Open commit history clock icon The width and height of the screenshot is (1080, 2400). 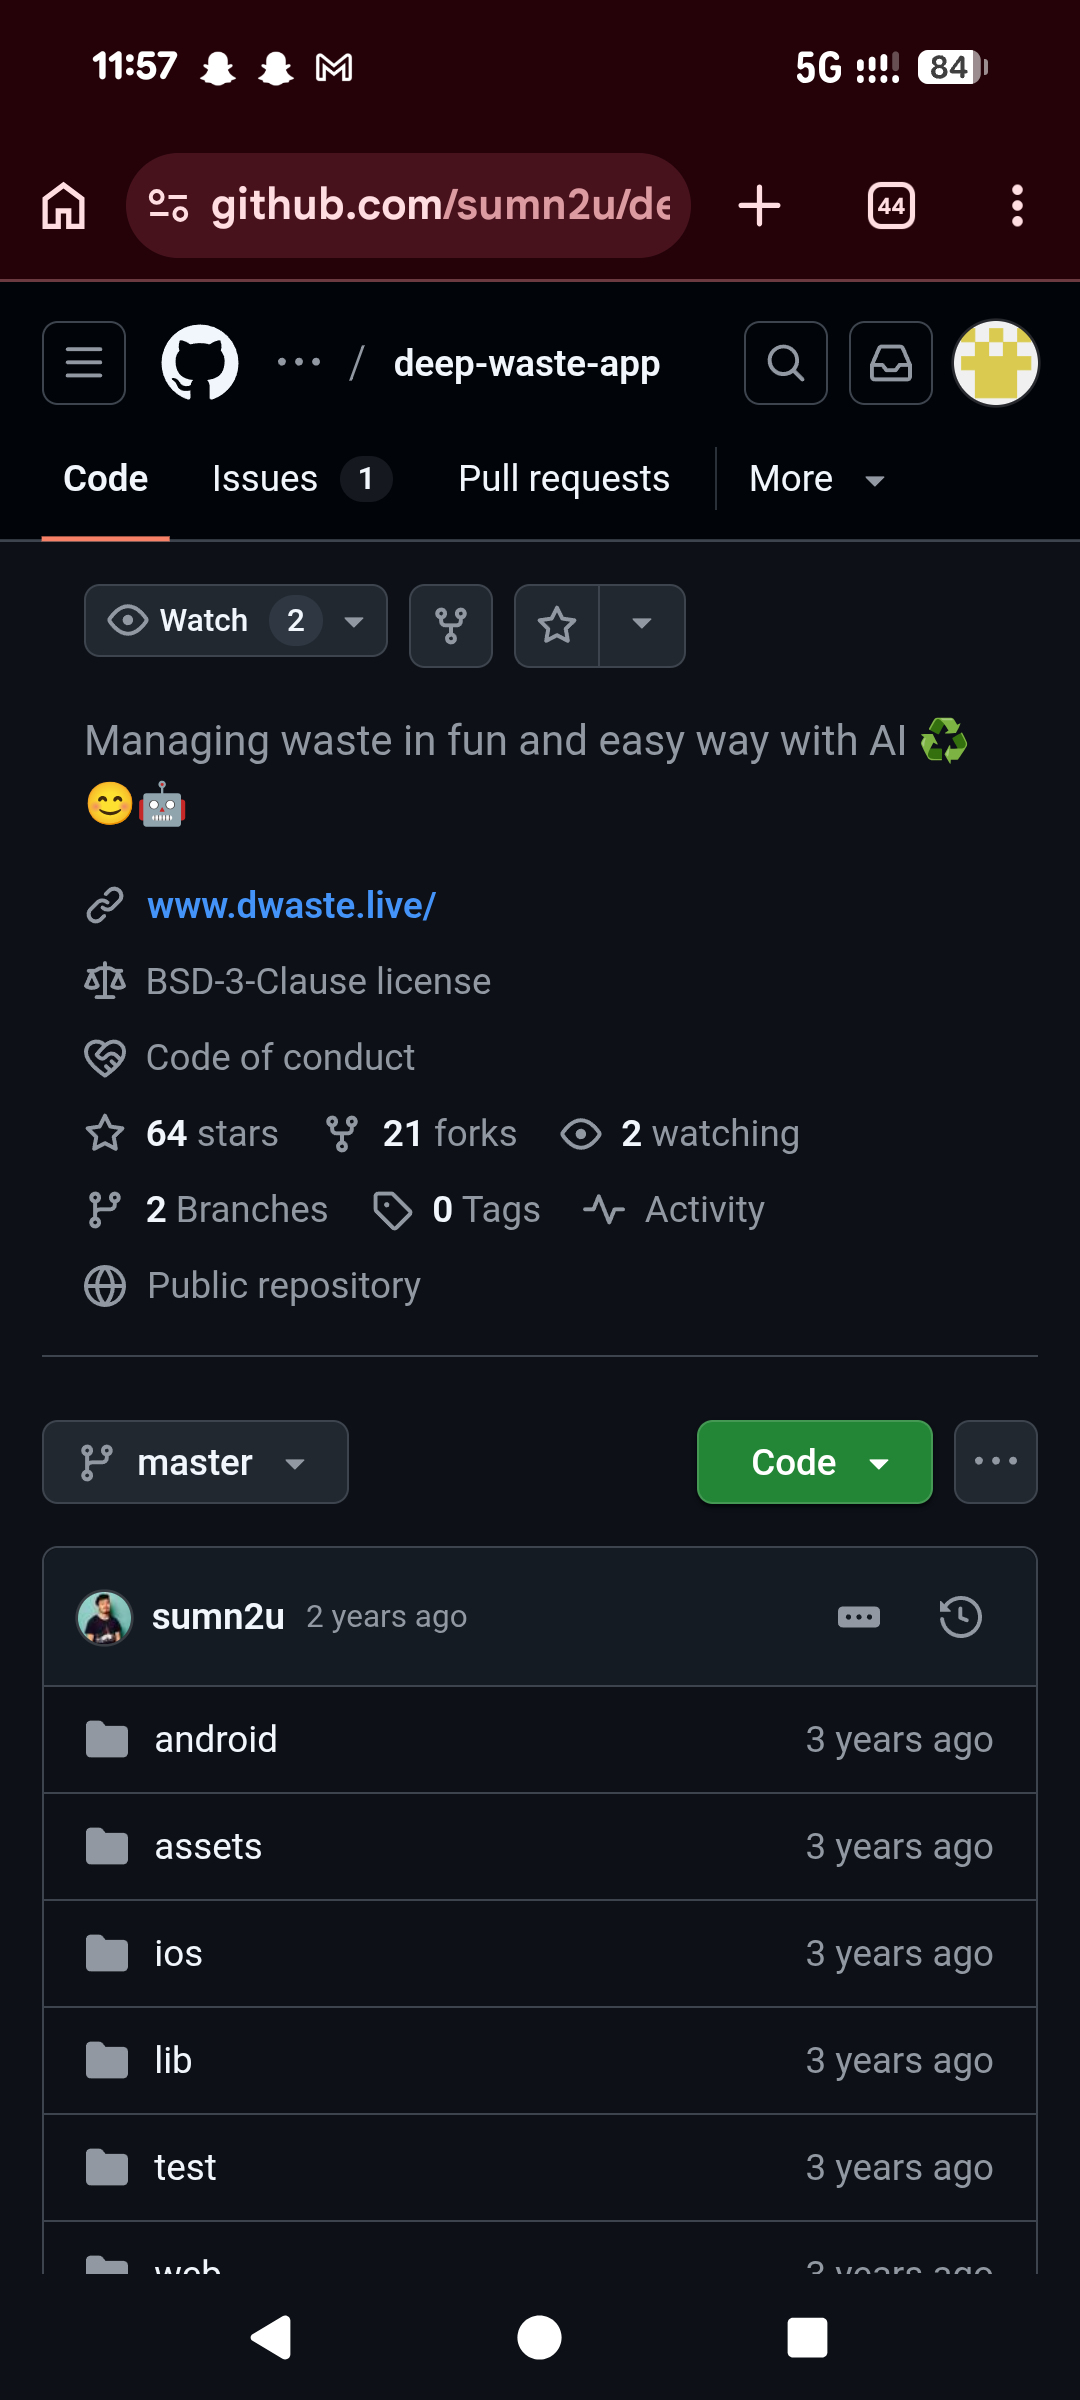pyautogui.click(x=960, y=1617)
